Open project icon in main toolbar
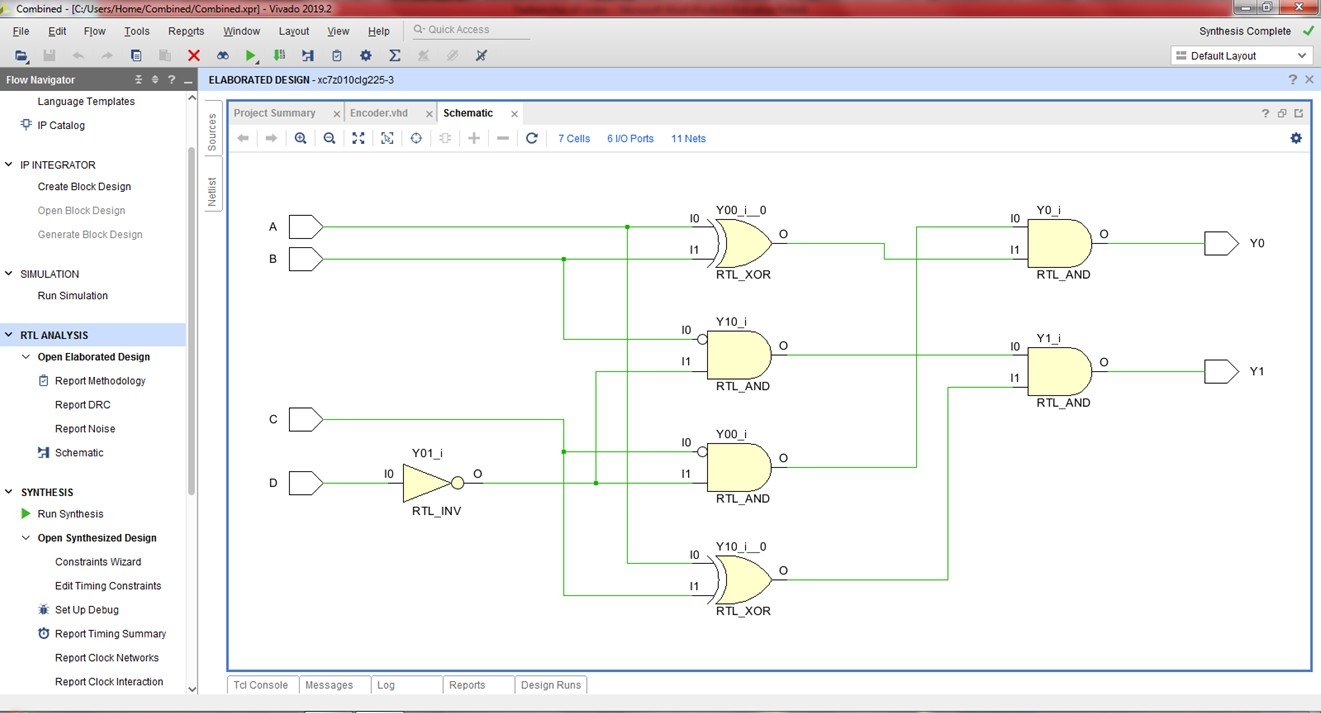 (22, 56)
